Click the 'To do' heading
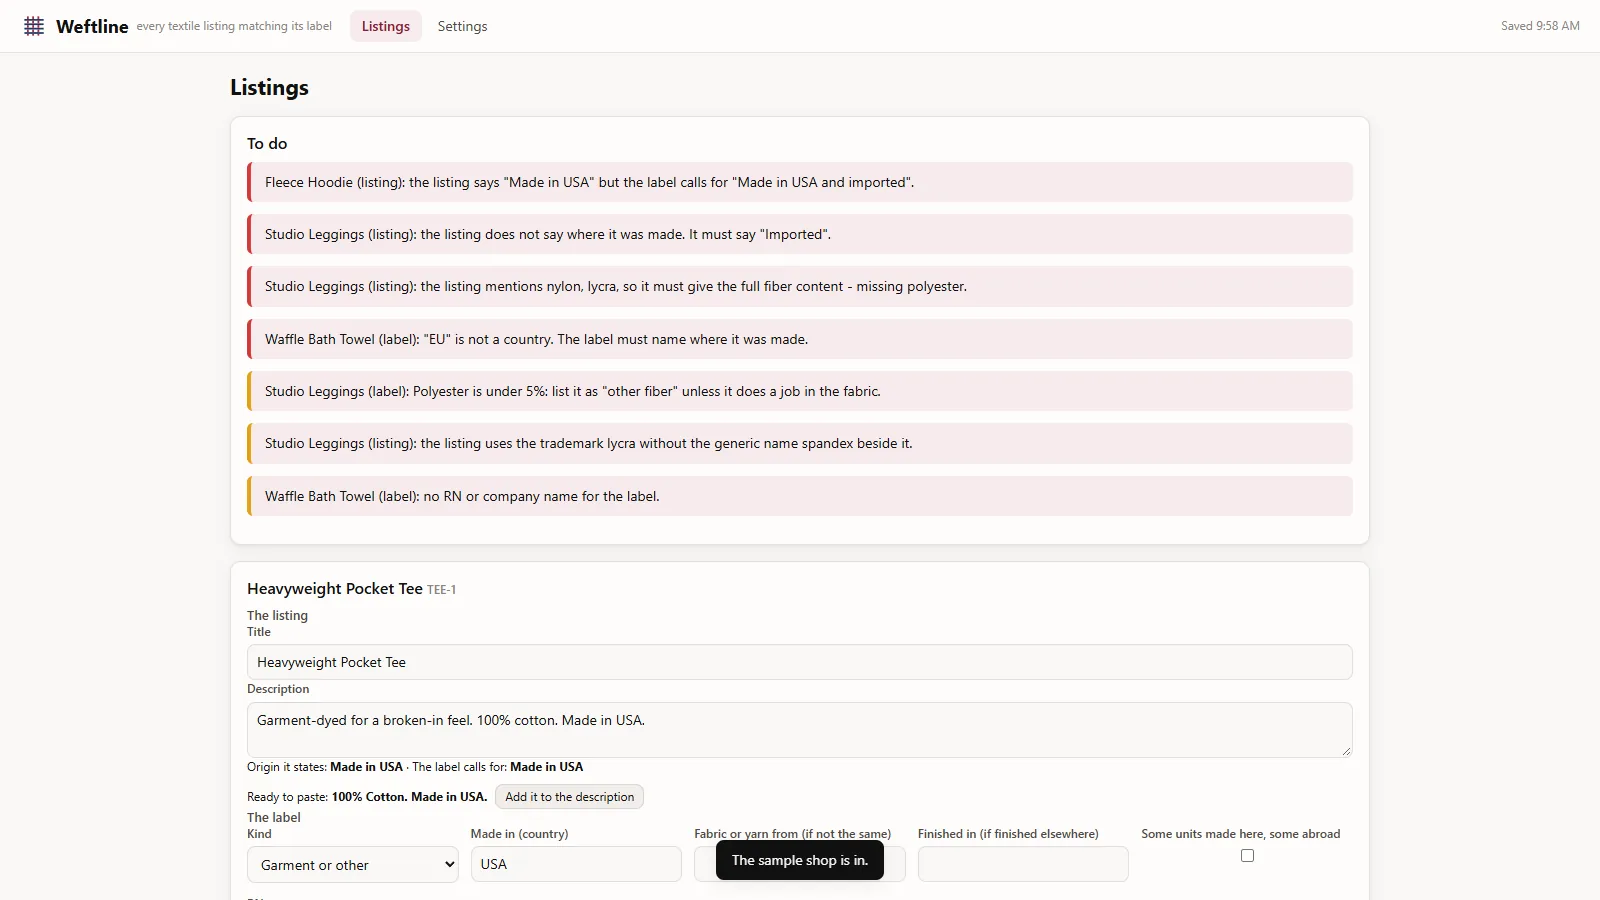 pos(267,144)
